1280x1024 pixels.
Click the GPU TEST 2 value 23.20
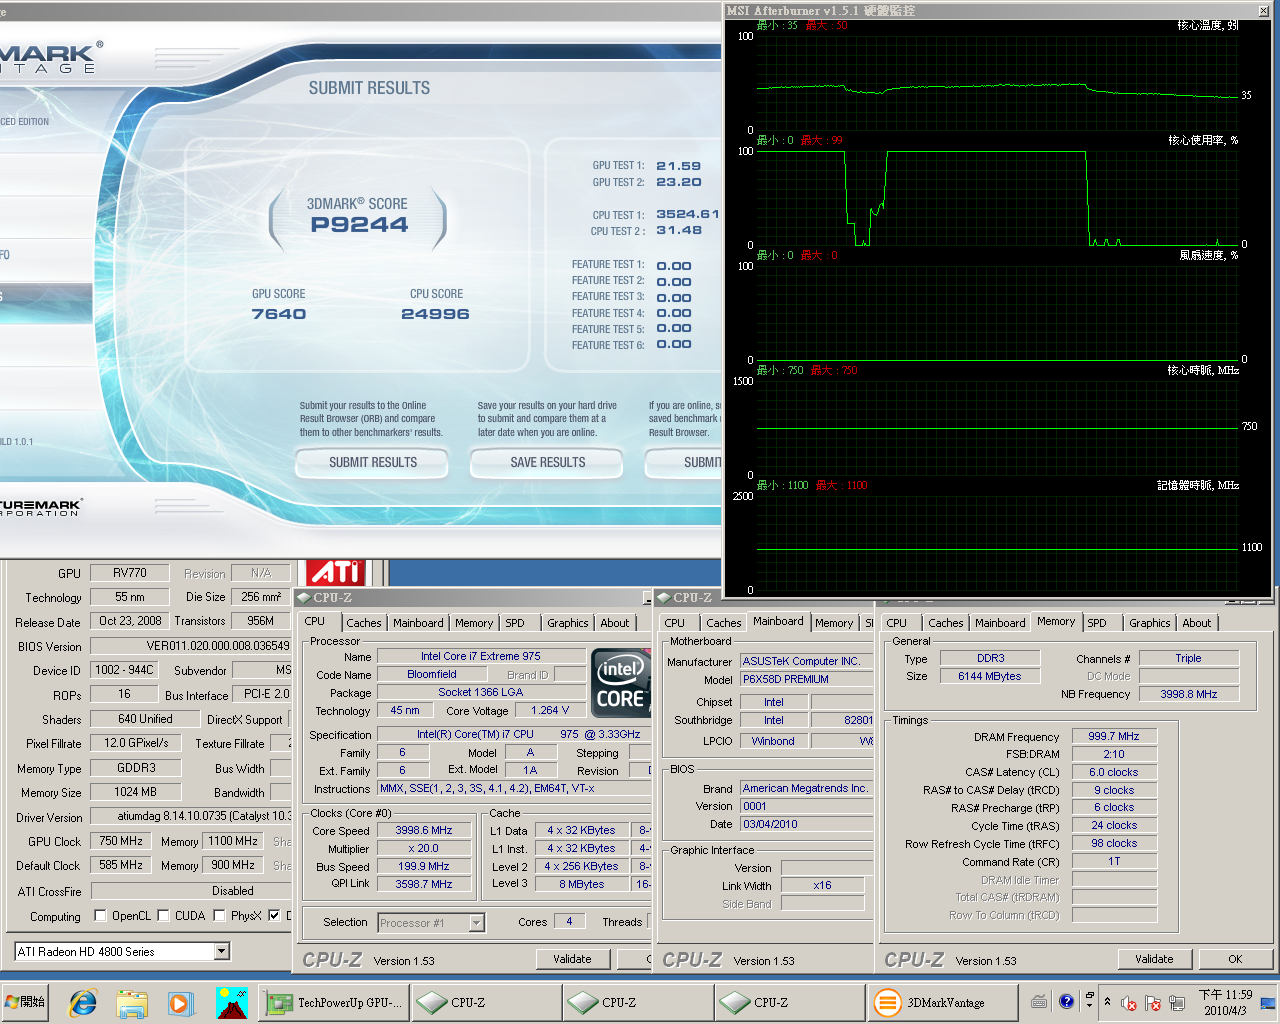pos(679,182)
